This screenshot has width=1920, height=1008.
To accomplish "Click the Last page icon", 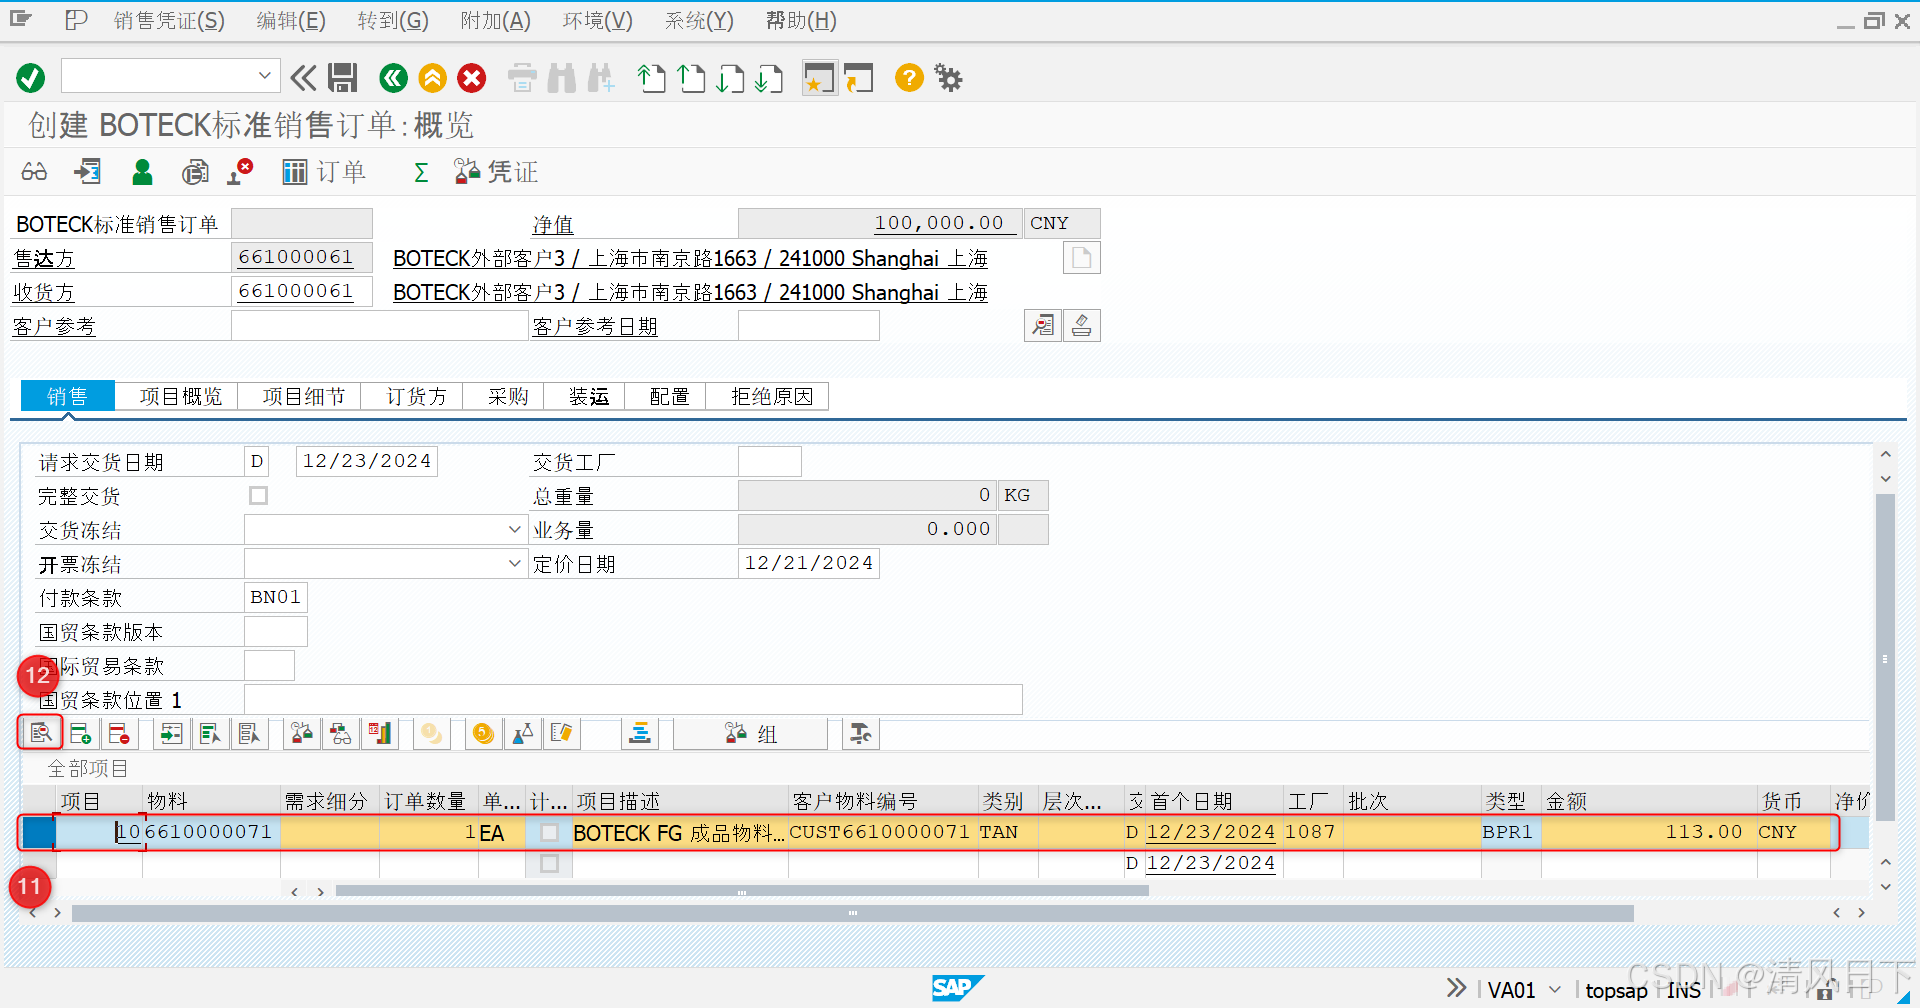I will [x=769, y=78].
